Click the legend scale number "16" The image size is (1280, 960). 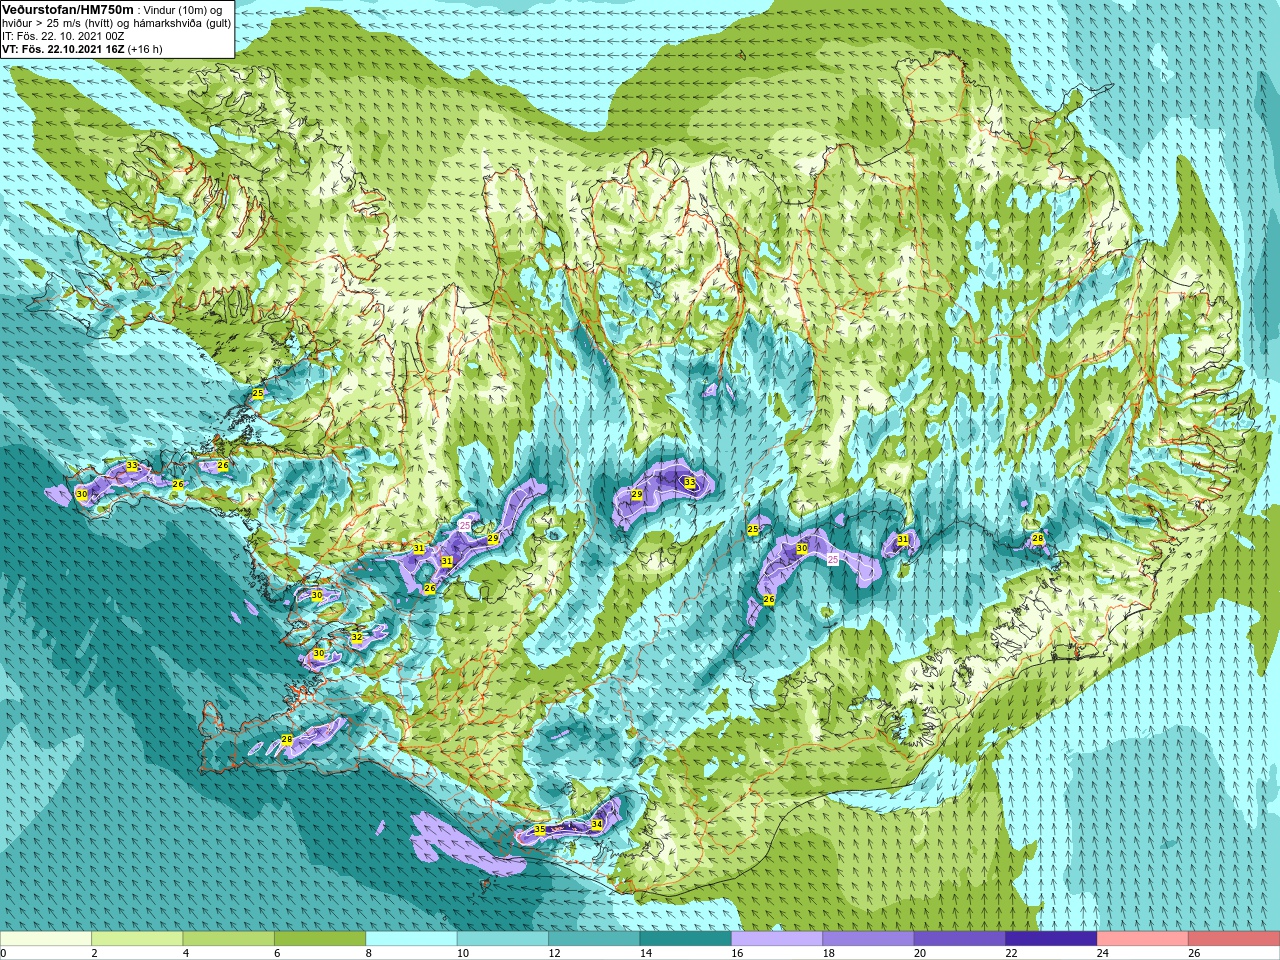coord(737,954)
